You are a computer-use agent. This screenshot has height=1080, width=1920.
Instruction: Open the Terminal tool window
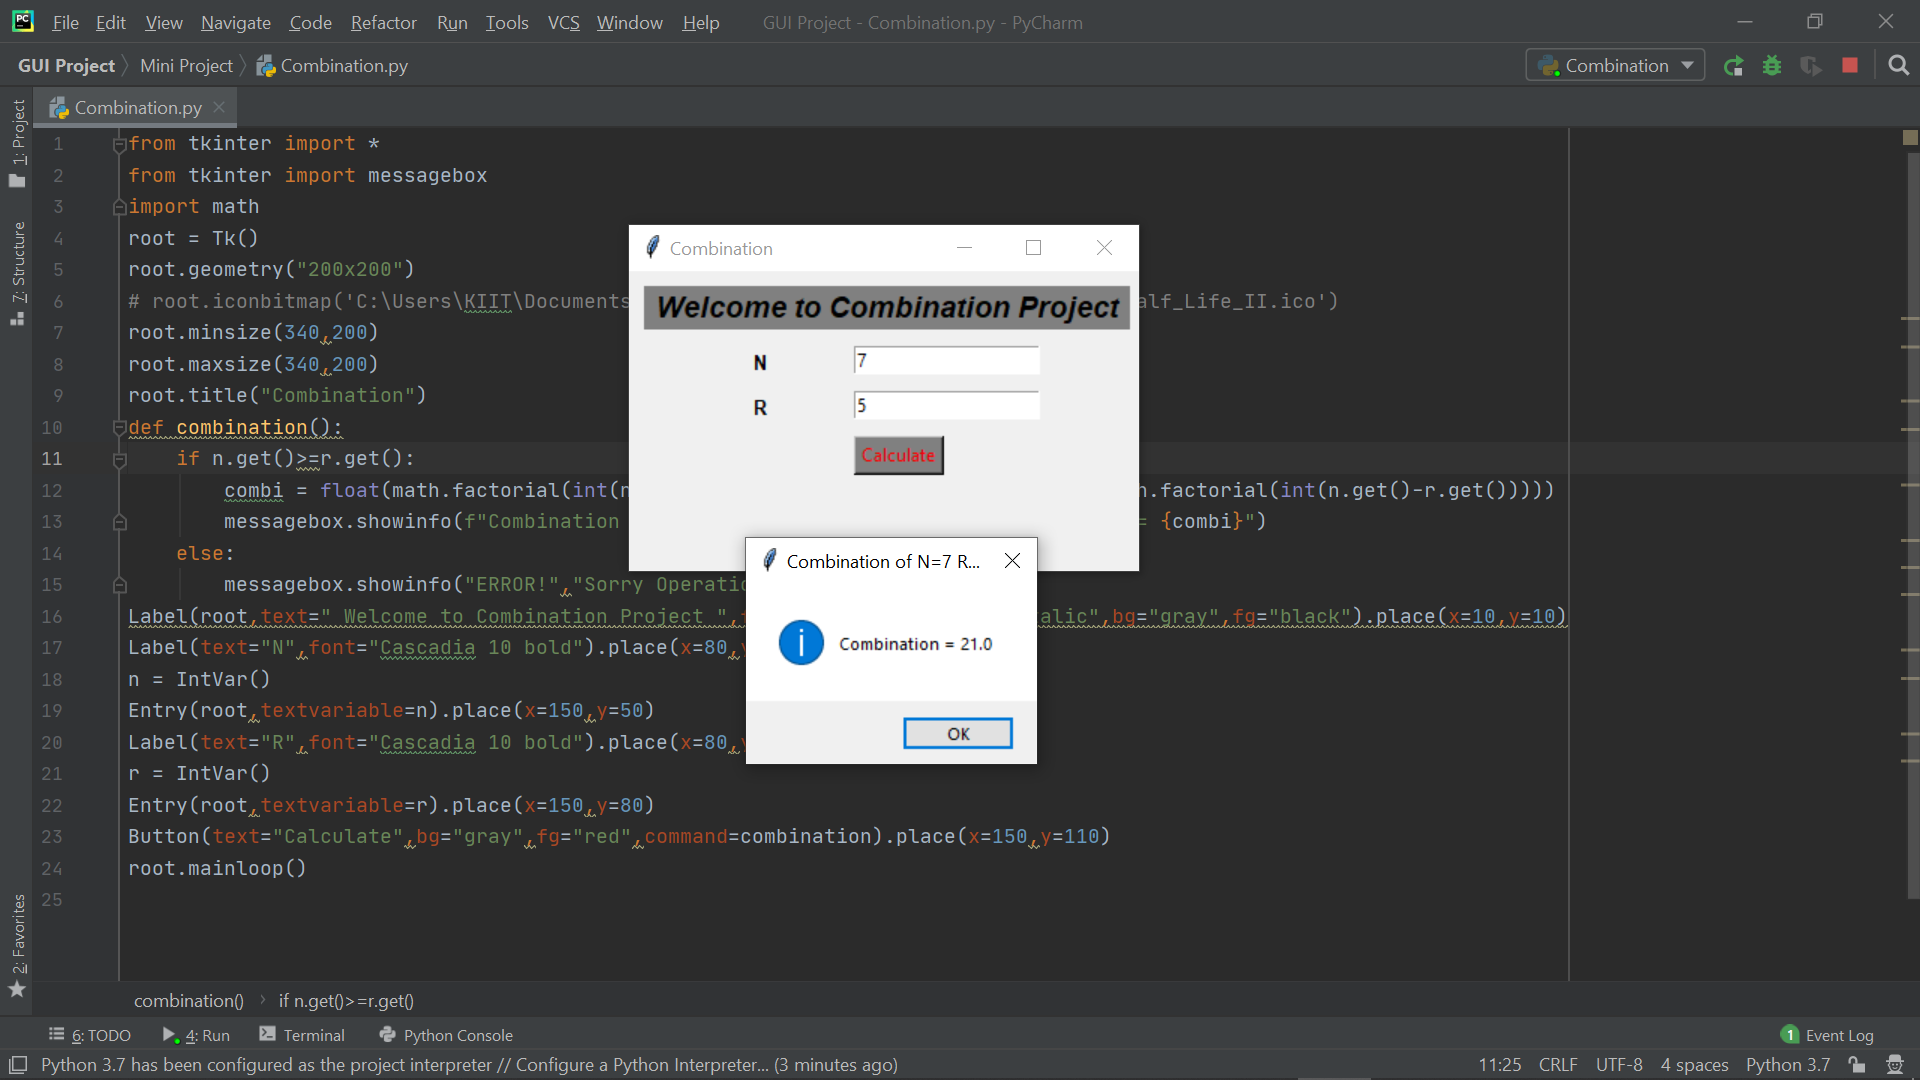pos(302,1035)
